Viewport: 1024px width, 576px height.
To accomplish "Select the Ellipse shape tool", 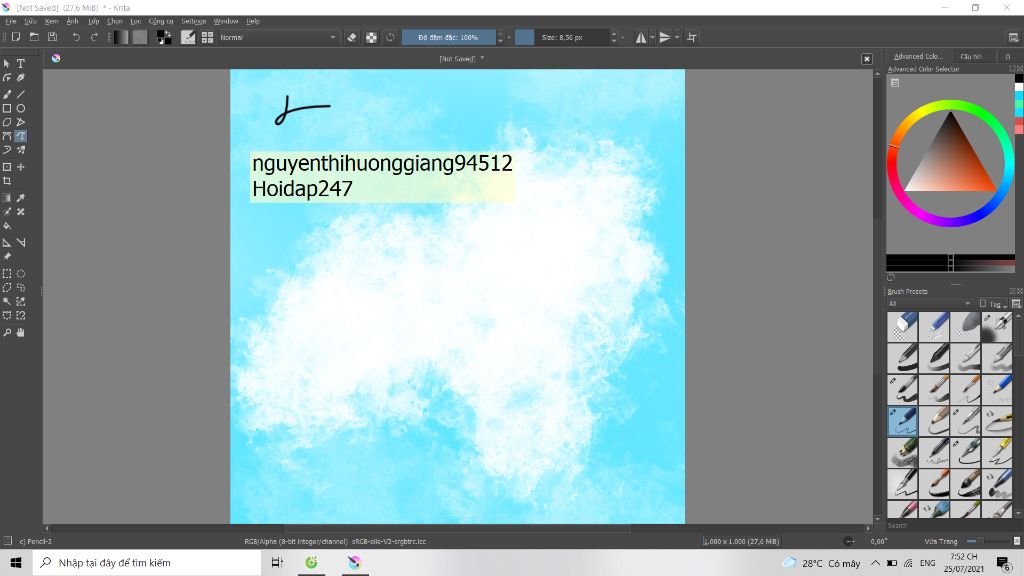I will point(21,108).
